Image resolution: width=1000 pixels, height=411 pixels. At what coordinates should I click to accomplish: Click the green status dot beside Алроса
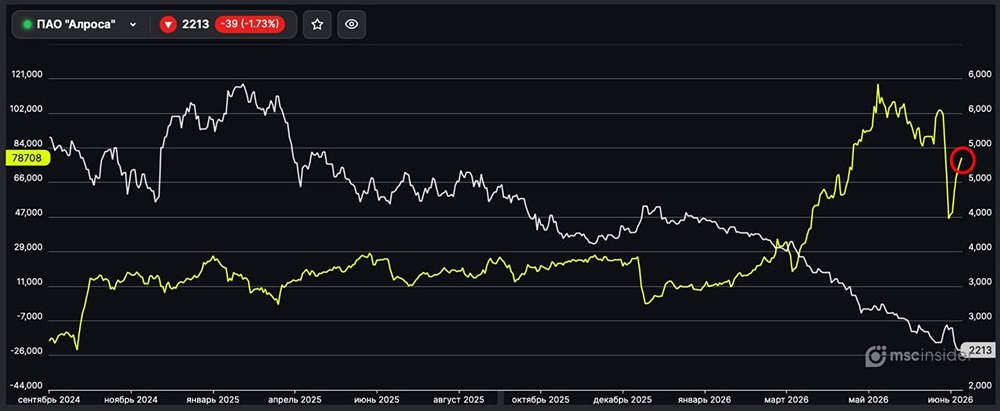pos(27,24)
